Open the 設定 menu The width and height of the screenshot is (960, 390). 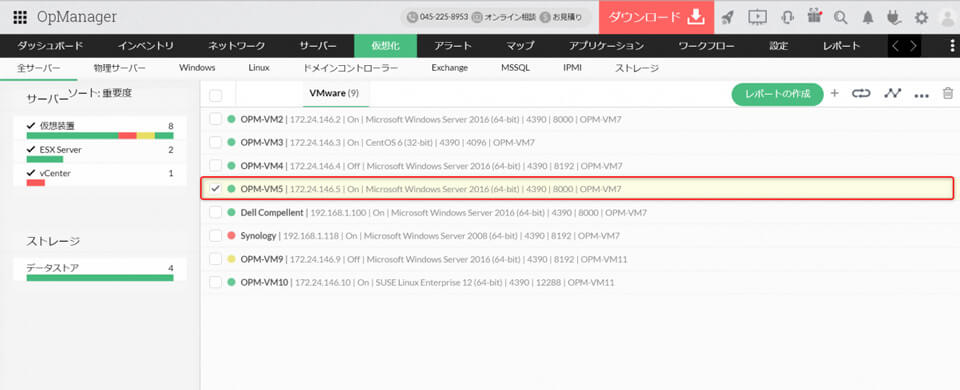779,46
